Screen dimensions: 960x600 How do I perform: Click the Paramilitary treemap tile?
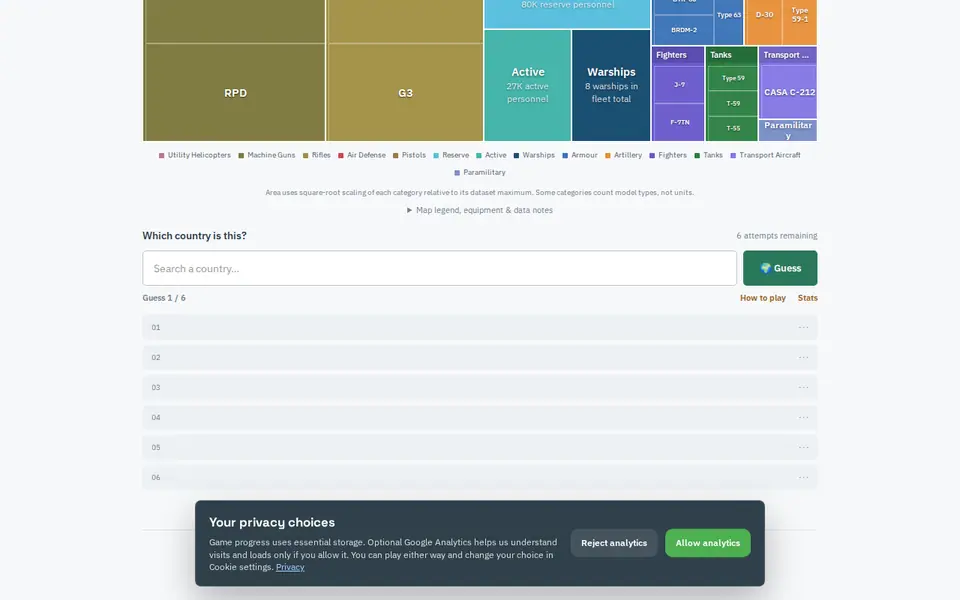coord(788,130)
